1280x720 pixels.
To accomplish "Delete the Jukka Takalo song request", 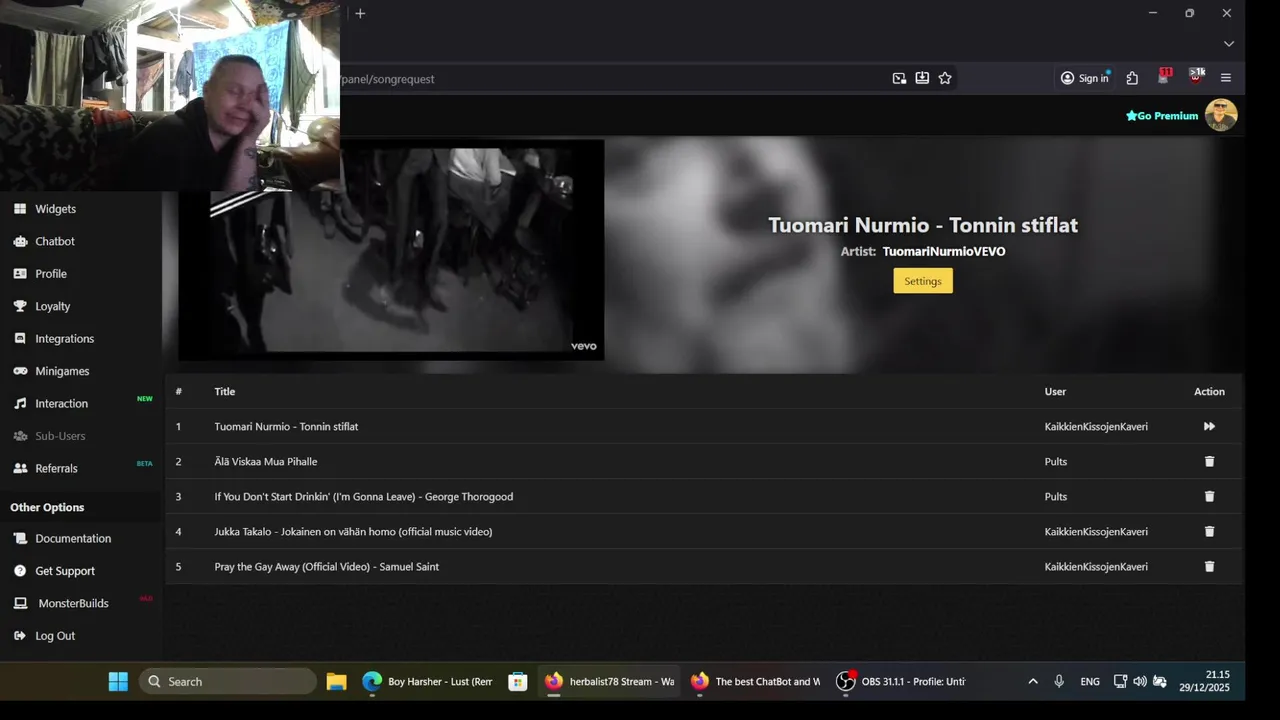I will [x=1209, y=531].
